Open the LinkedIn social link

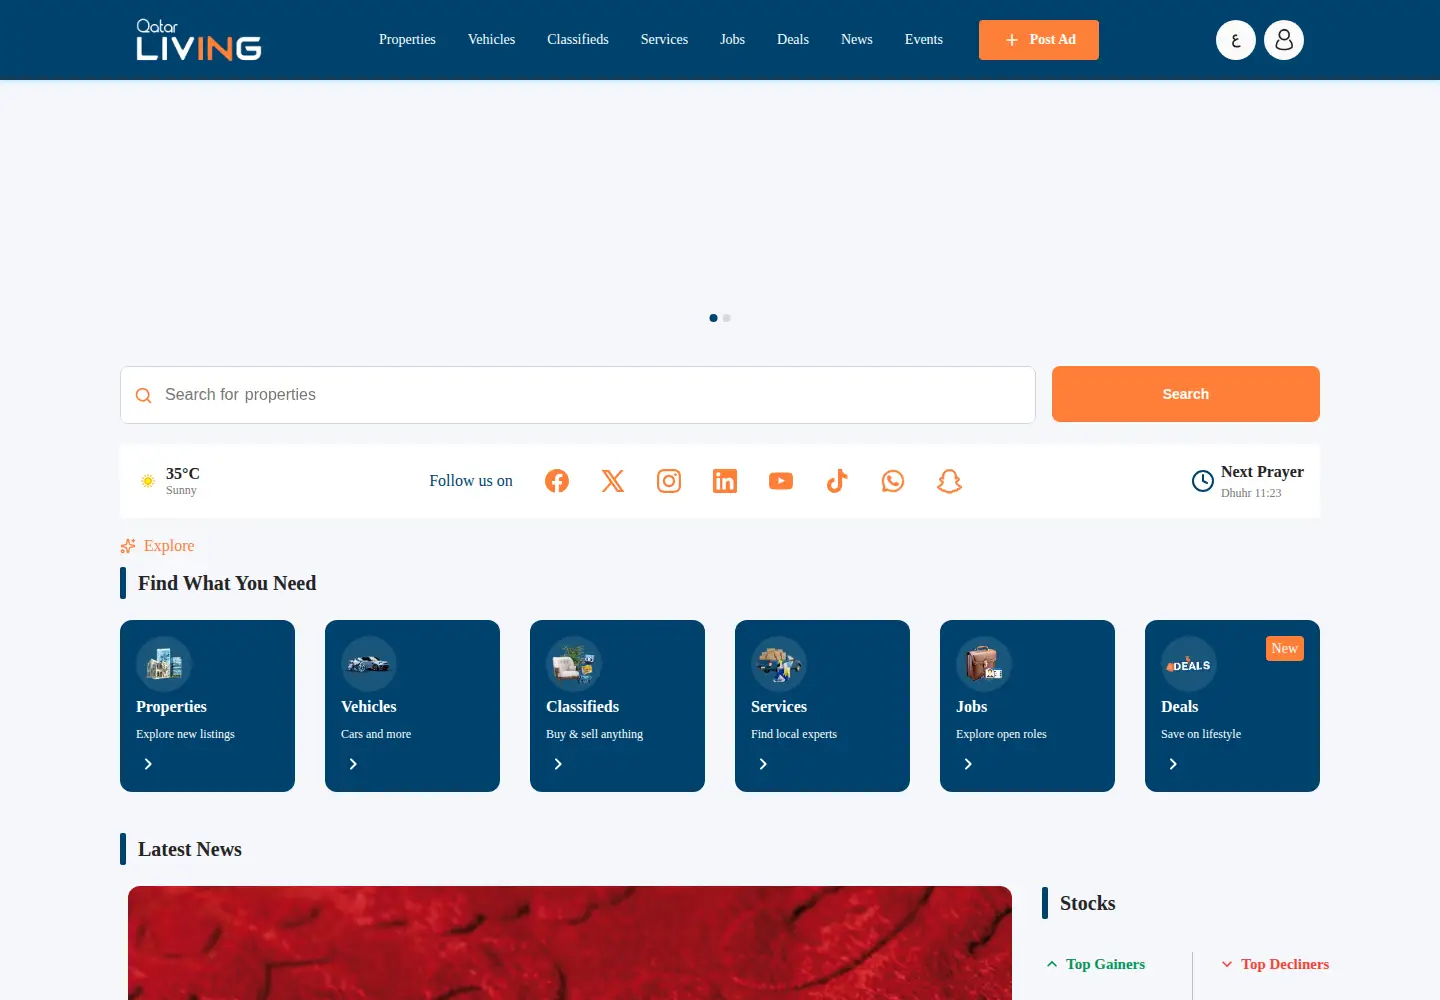coord(725,481)
